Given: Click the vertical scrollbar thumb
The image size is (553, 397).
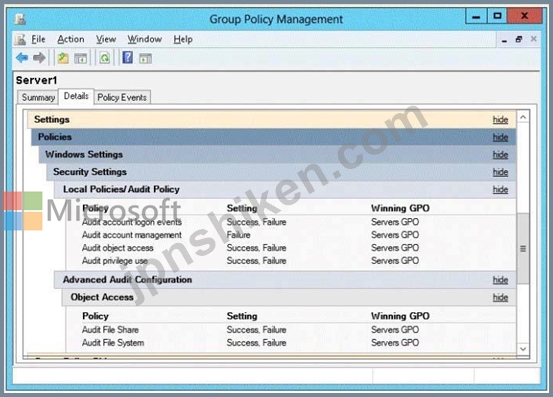Looking at the screenshot, I should coord(523,248).
